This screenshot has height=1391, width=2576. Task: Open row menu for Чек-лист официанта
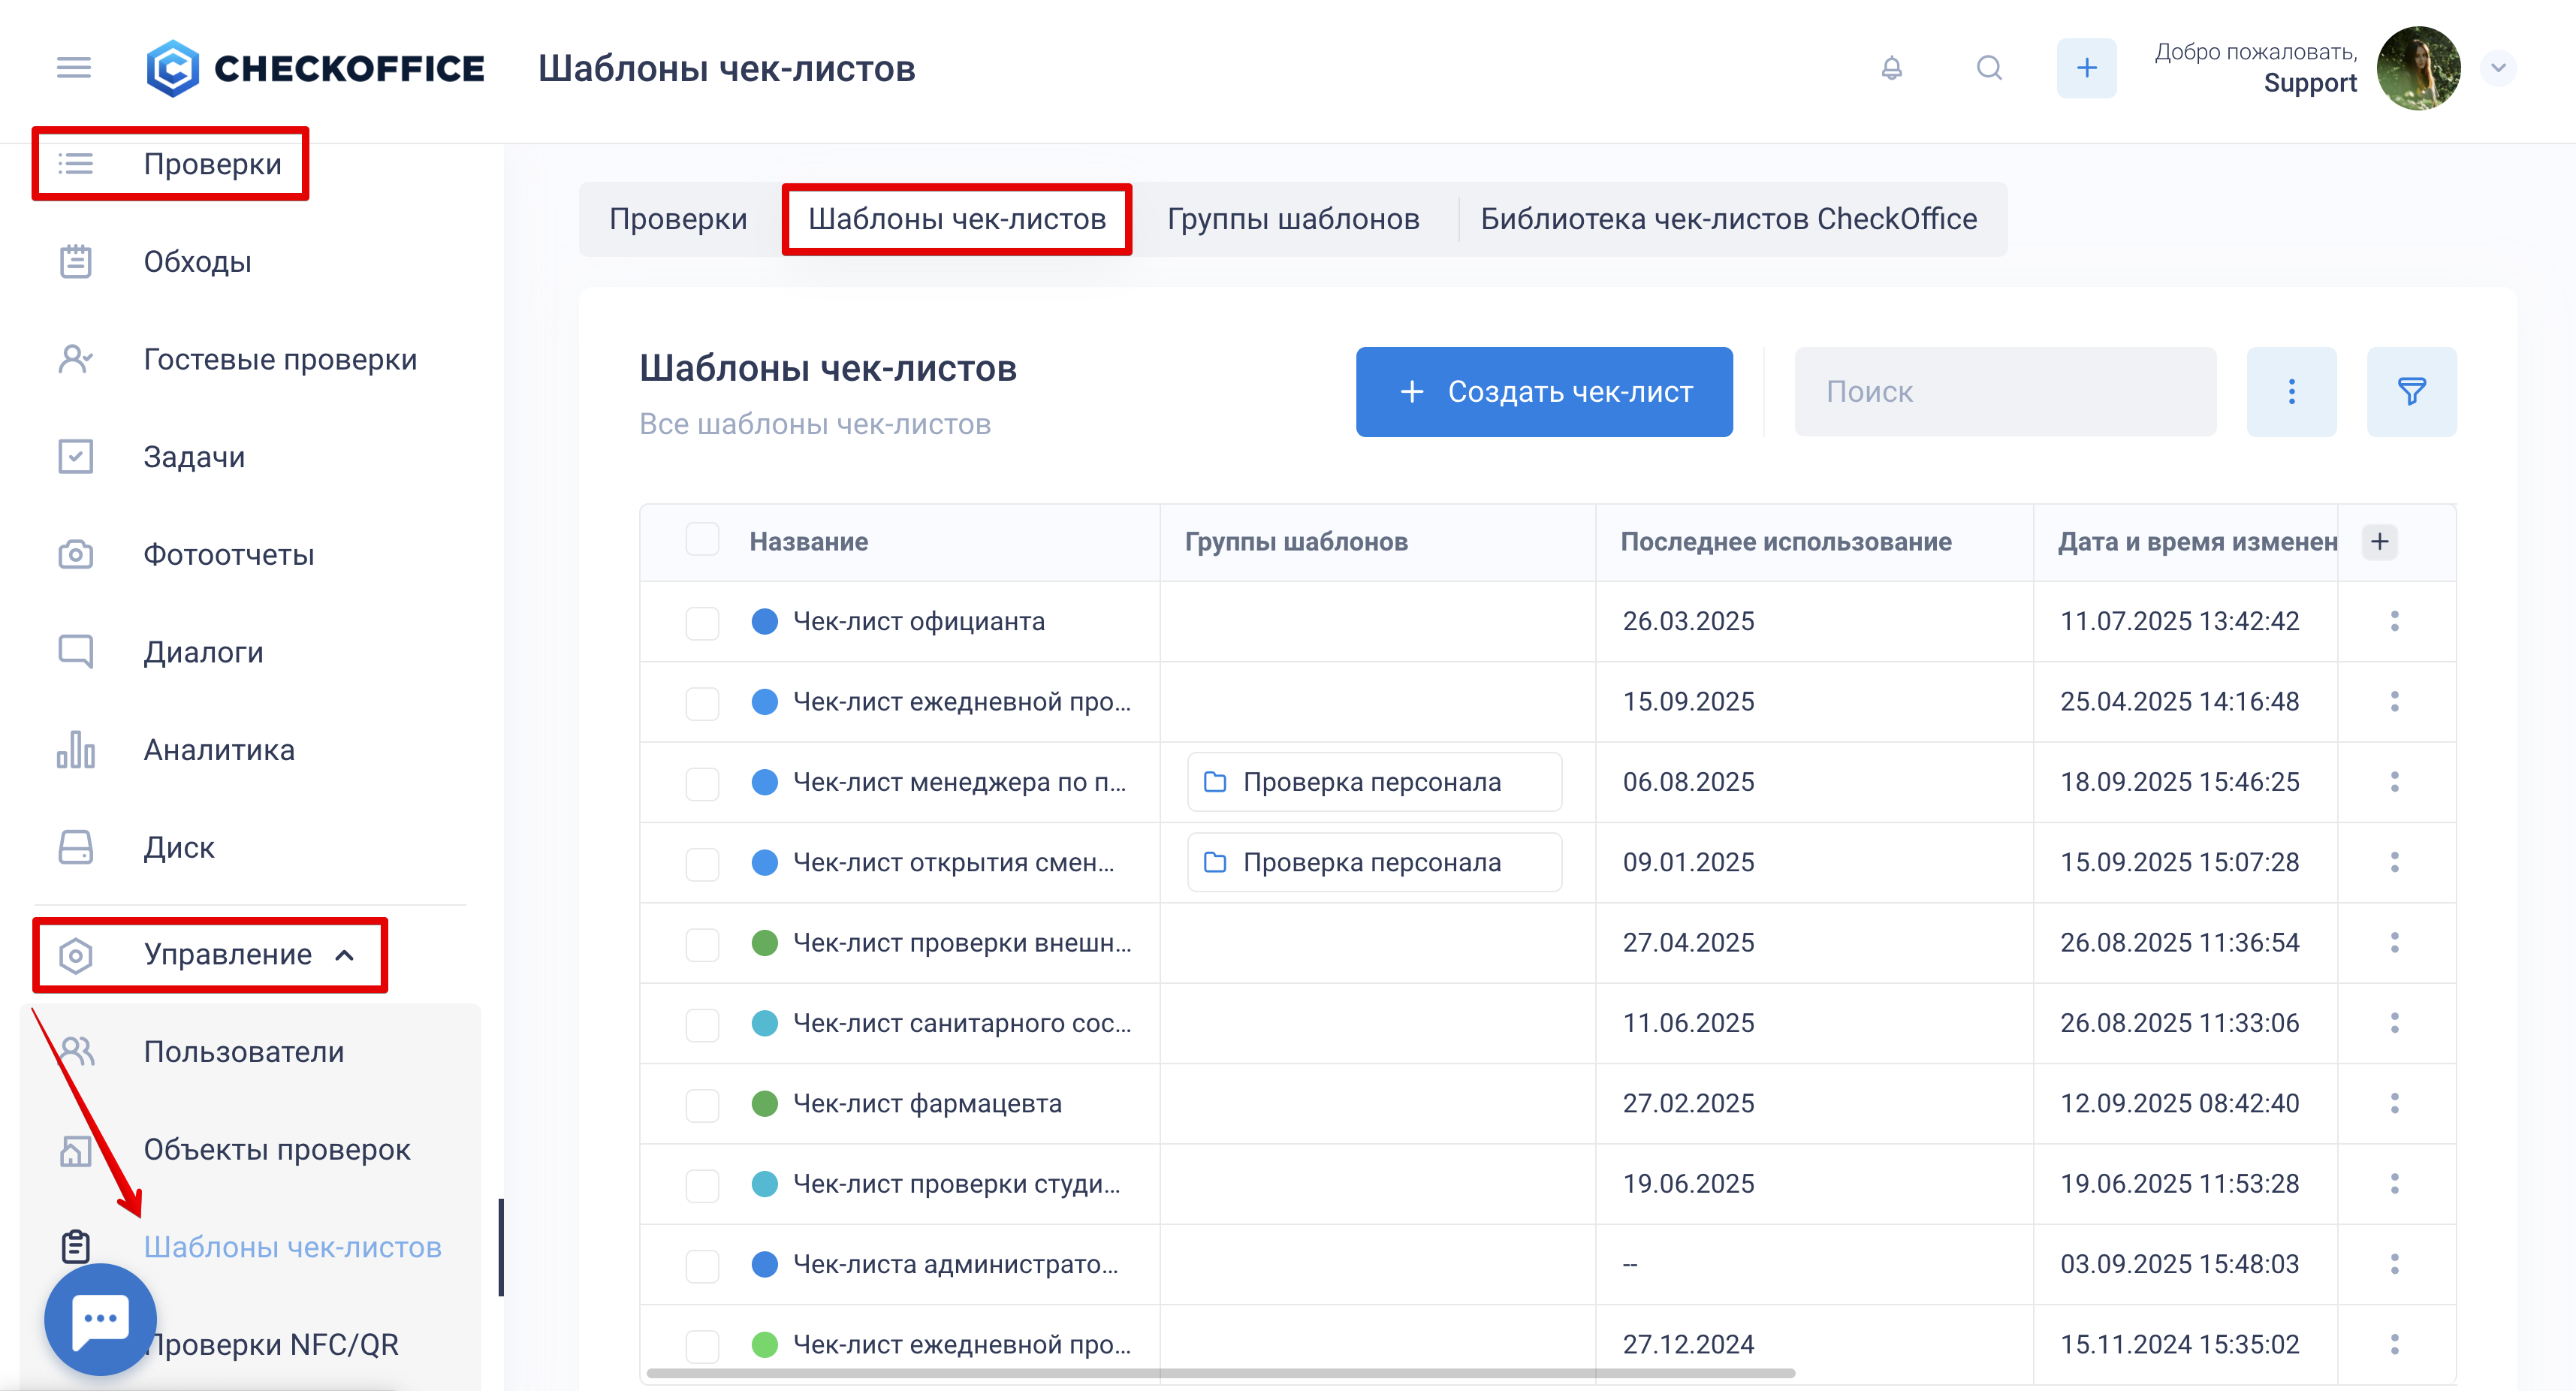(2394, 621)
